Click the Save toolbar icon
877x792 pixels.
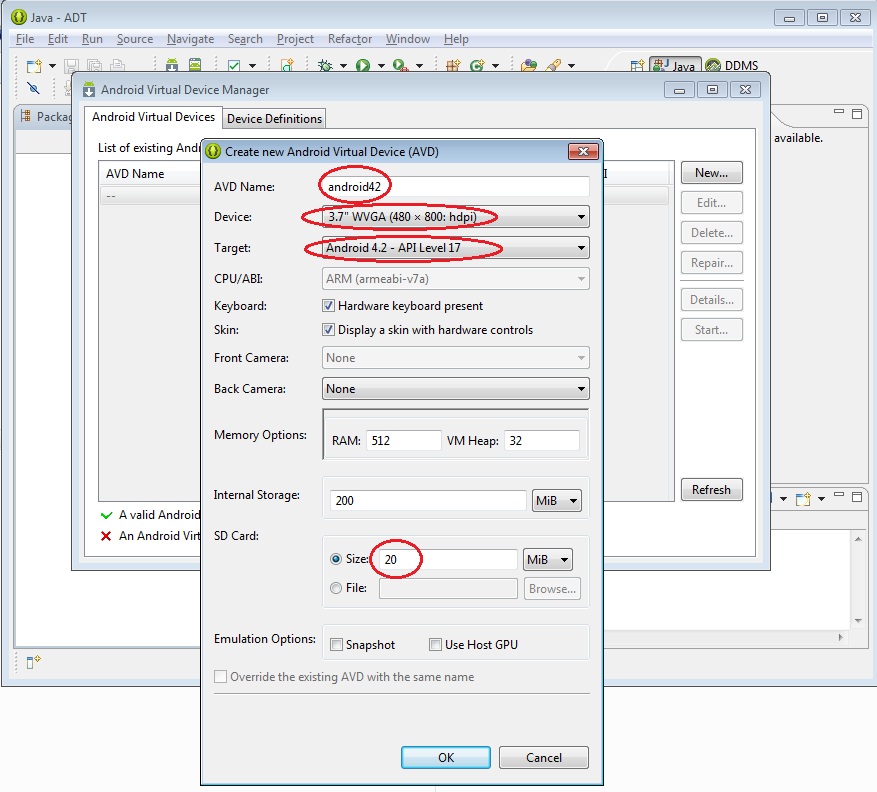(71, 65)
